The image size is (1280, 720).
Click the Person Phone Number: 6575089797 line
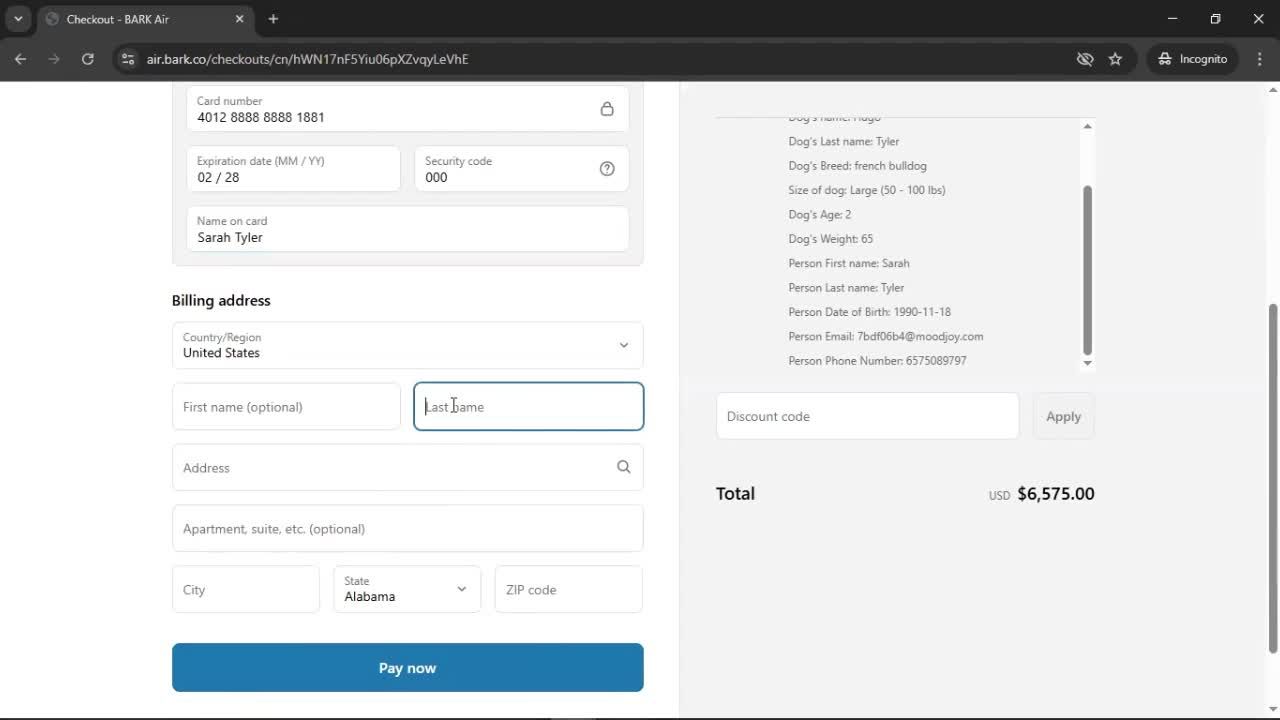[x=877, y=360]
